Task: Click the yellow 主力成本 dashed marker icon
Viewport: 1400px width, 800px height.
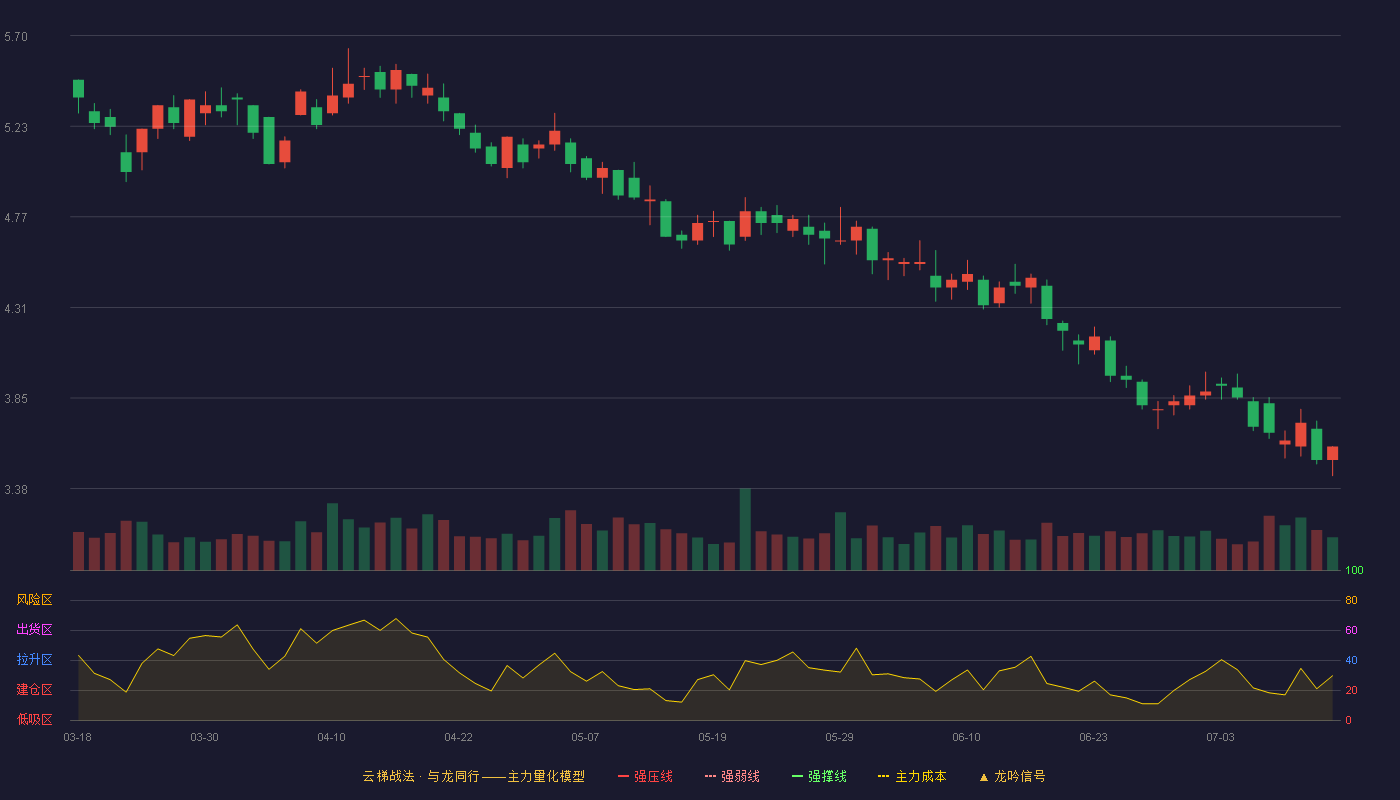Action: coord(883,776)
